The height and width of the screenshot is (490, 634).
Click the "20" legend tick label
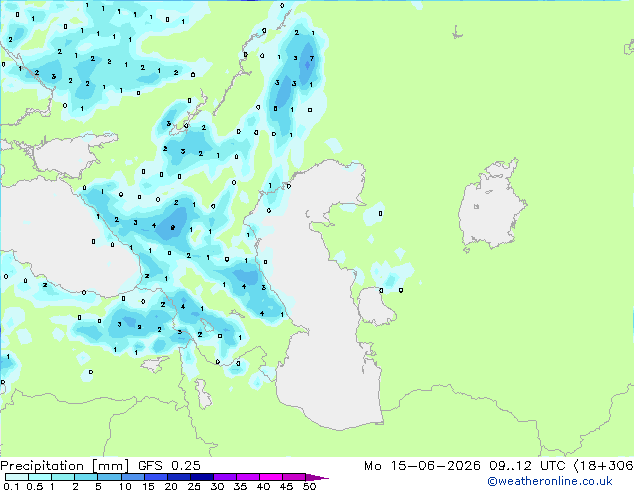click(x=171, y=486)
